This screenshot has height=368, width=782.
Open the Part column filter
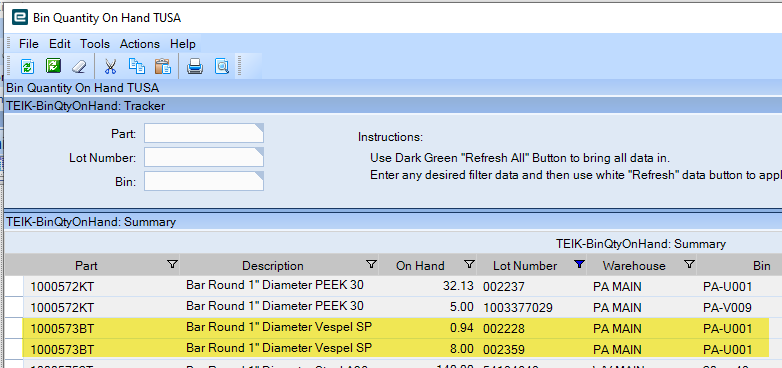click(x=172, y=264)
